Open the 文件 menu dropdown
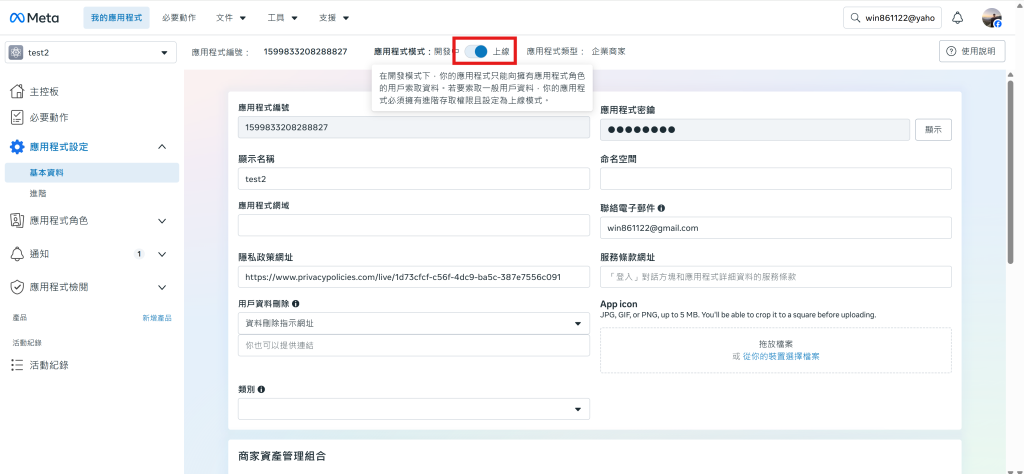 pyautogui.click(x=231, y=18)
